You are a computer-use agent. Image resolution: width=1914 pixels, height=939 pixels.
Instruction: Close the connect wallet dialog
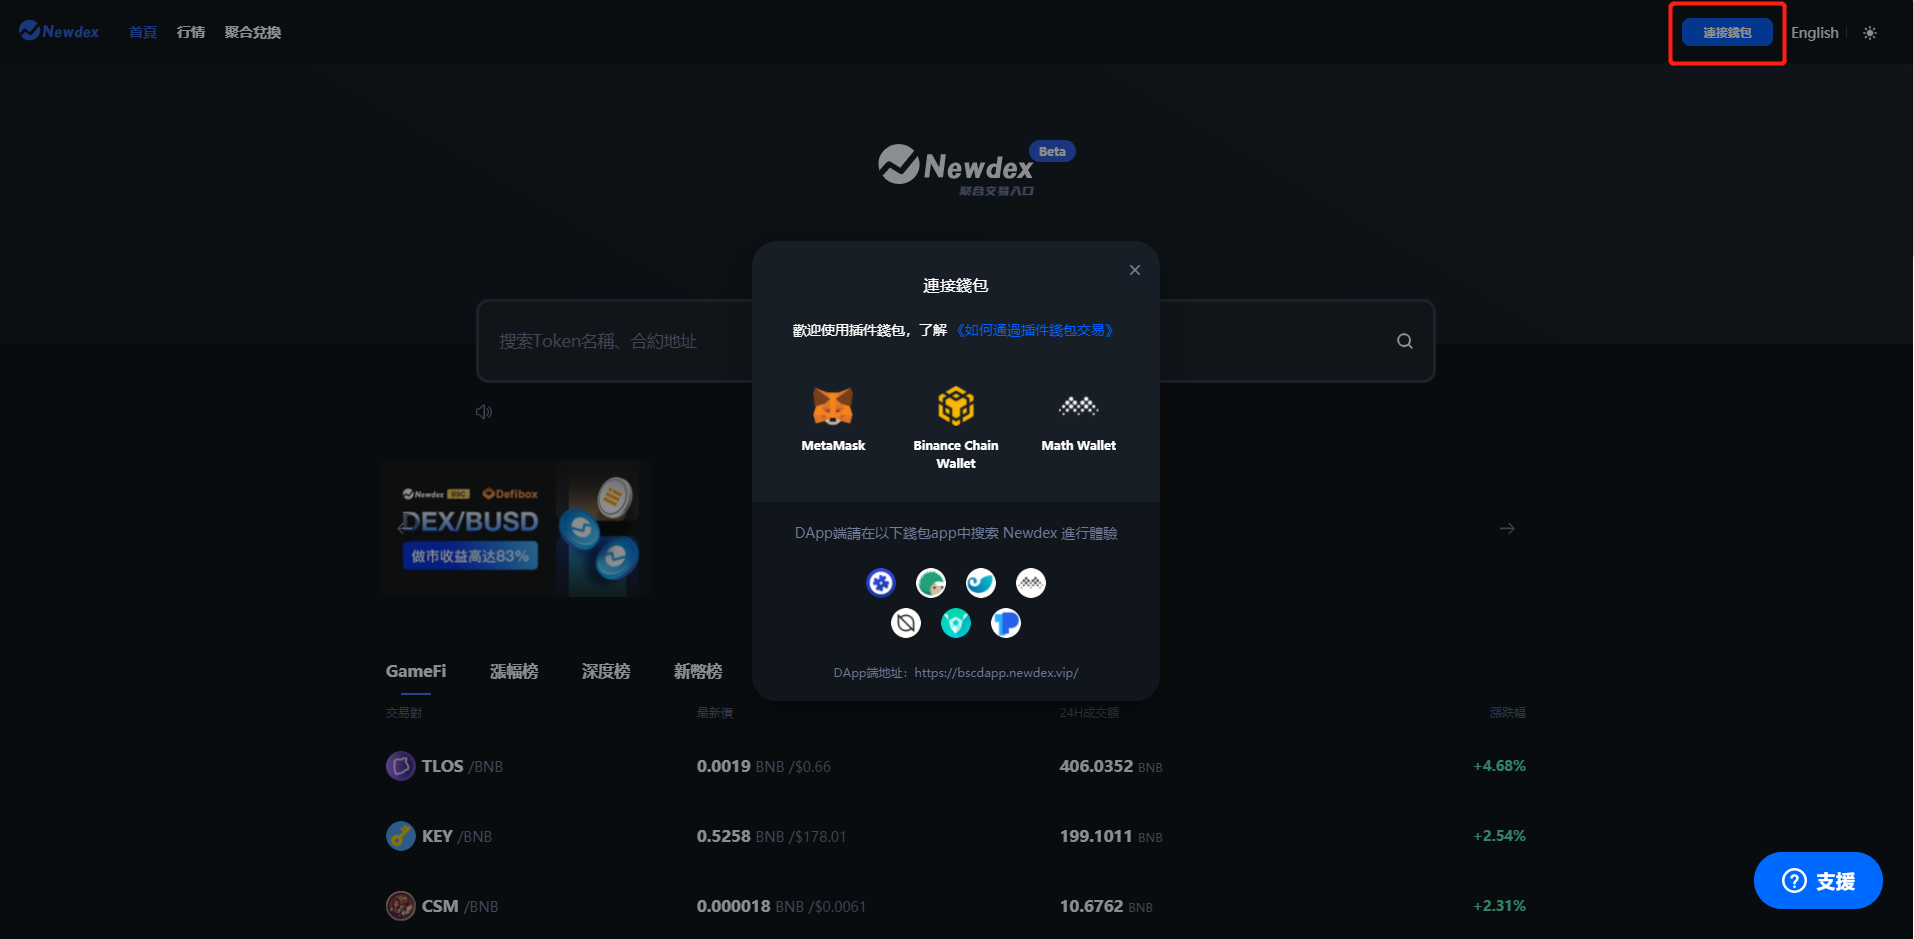(1135, 270)
